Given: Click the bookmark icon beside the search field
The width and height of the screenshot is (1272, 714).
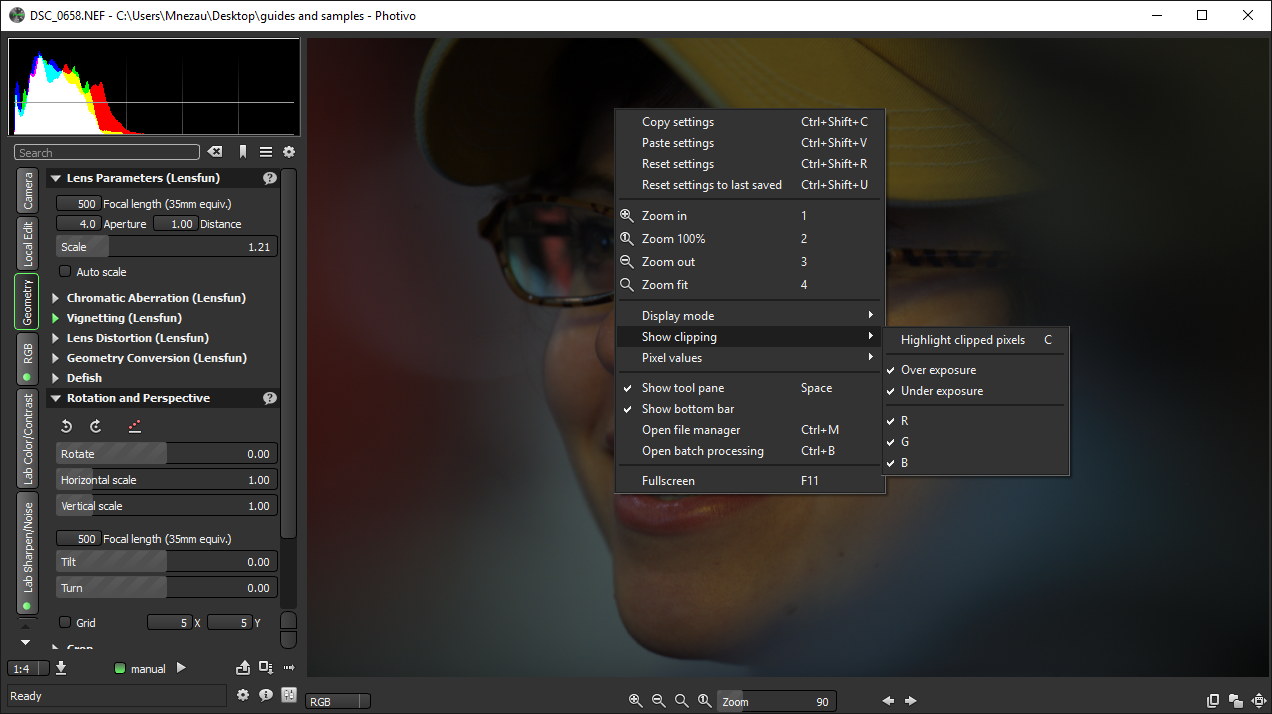Looking at the screenshot, I should pyautogui.click(x=241, y=152).
